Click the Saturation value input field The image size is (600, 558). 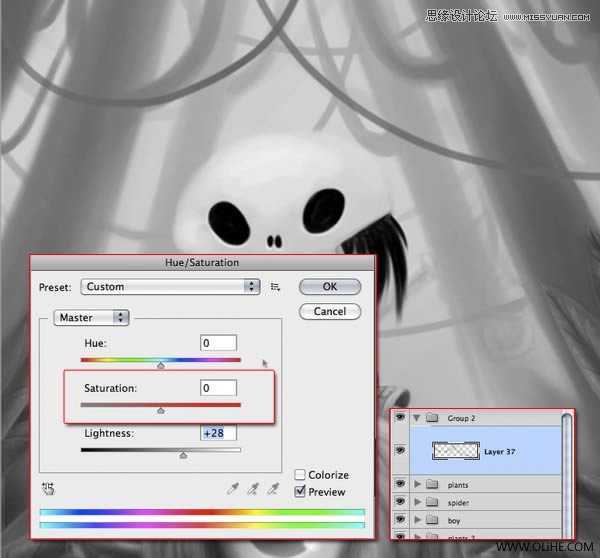click(x=218, y=388)
